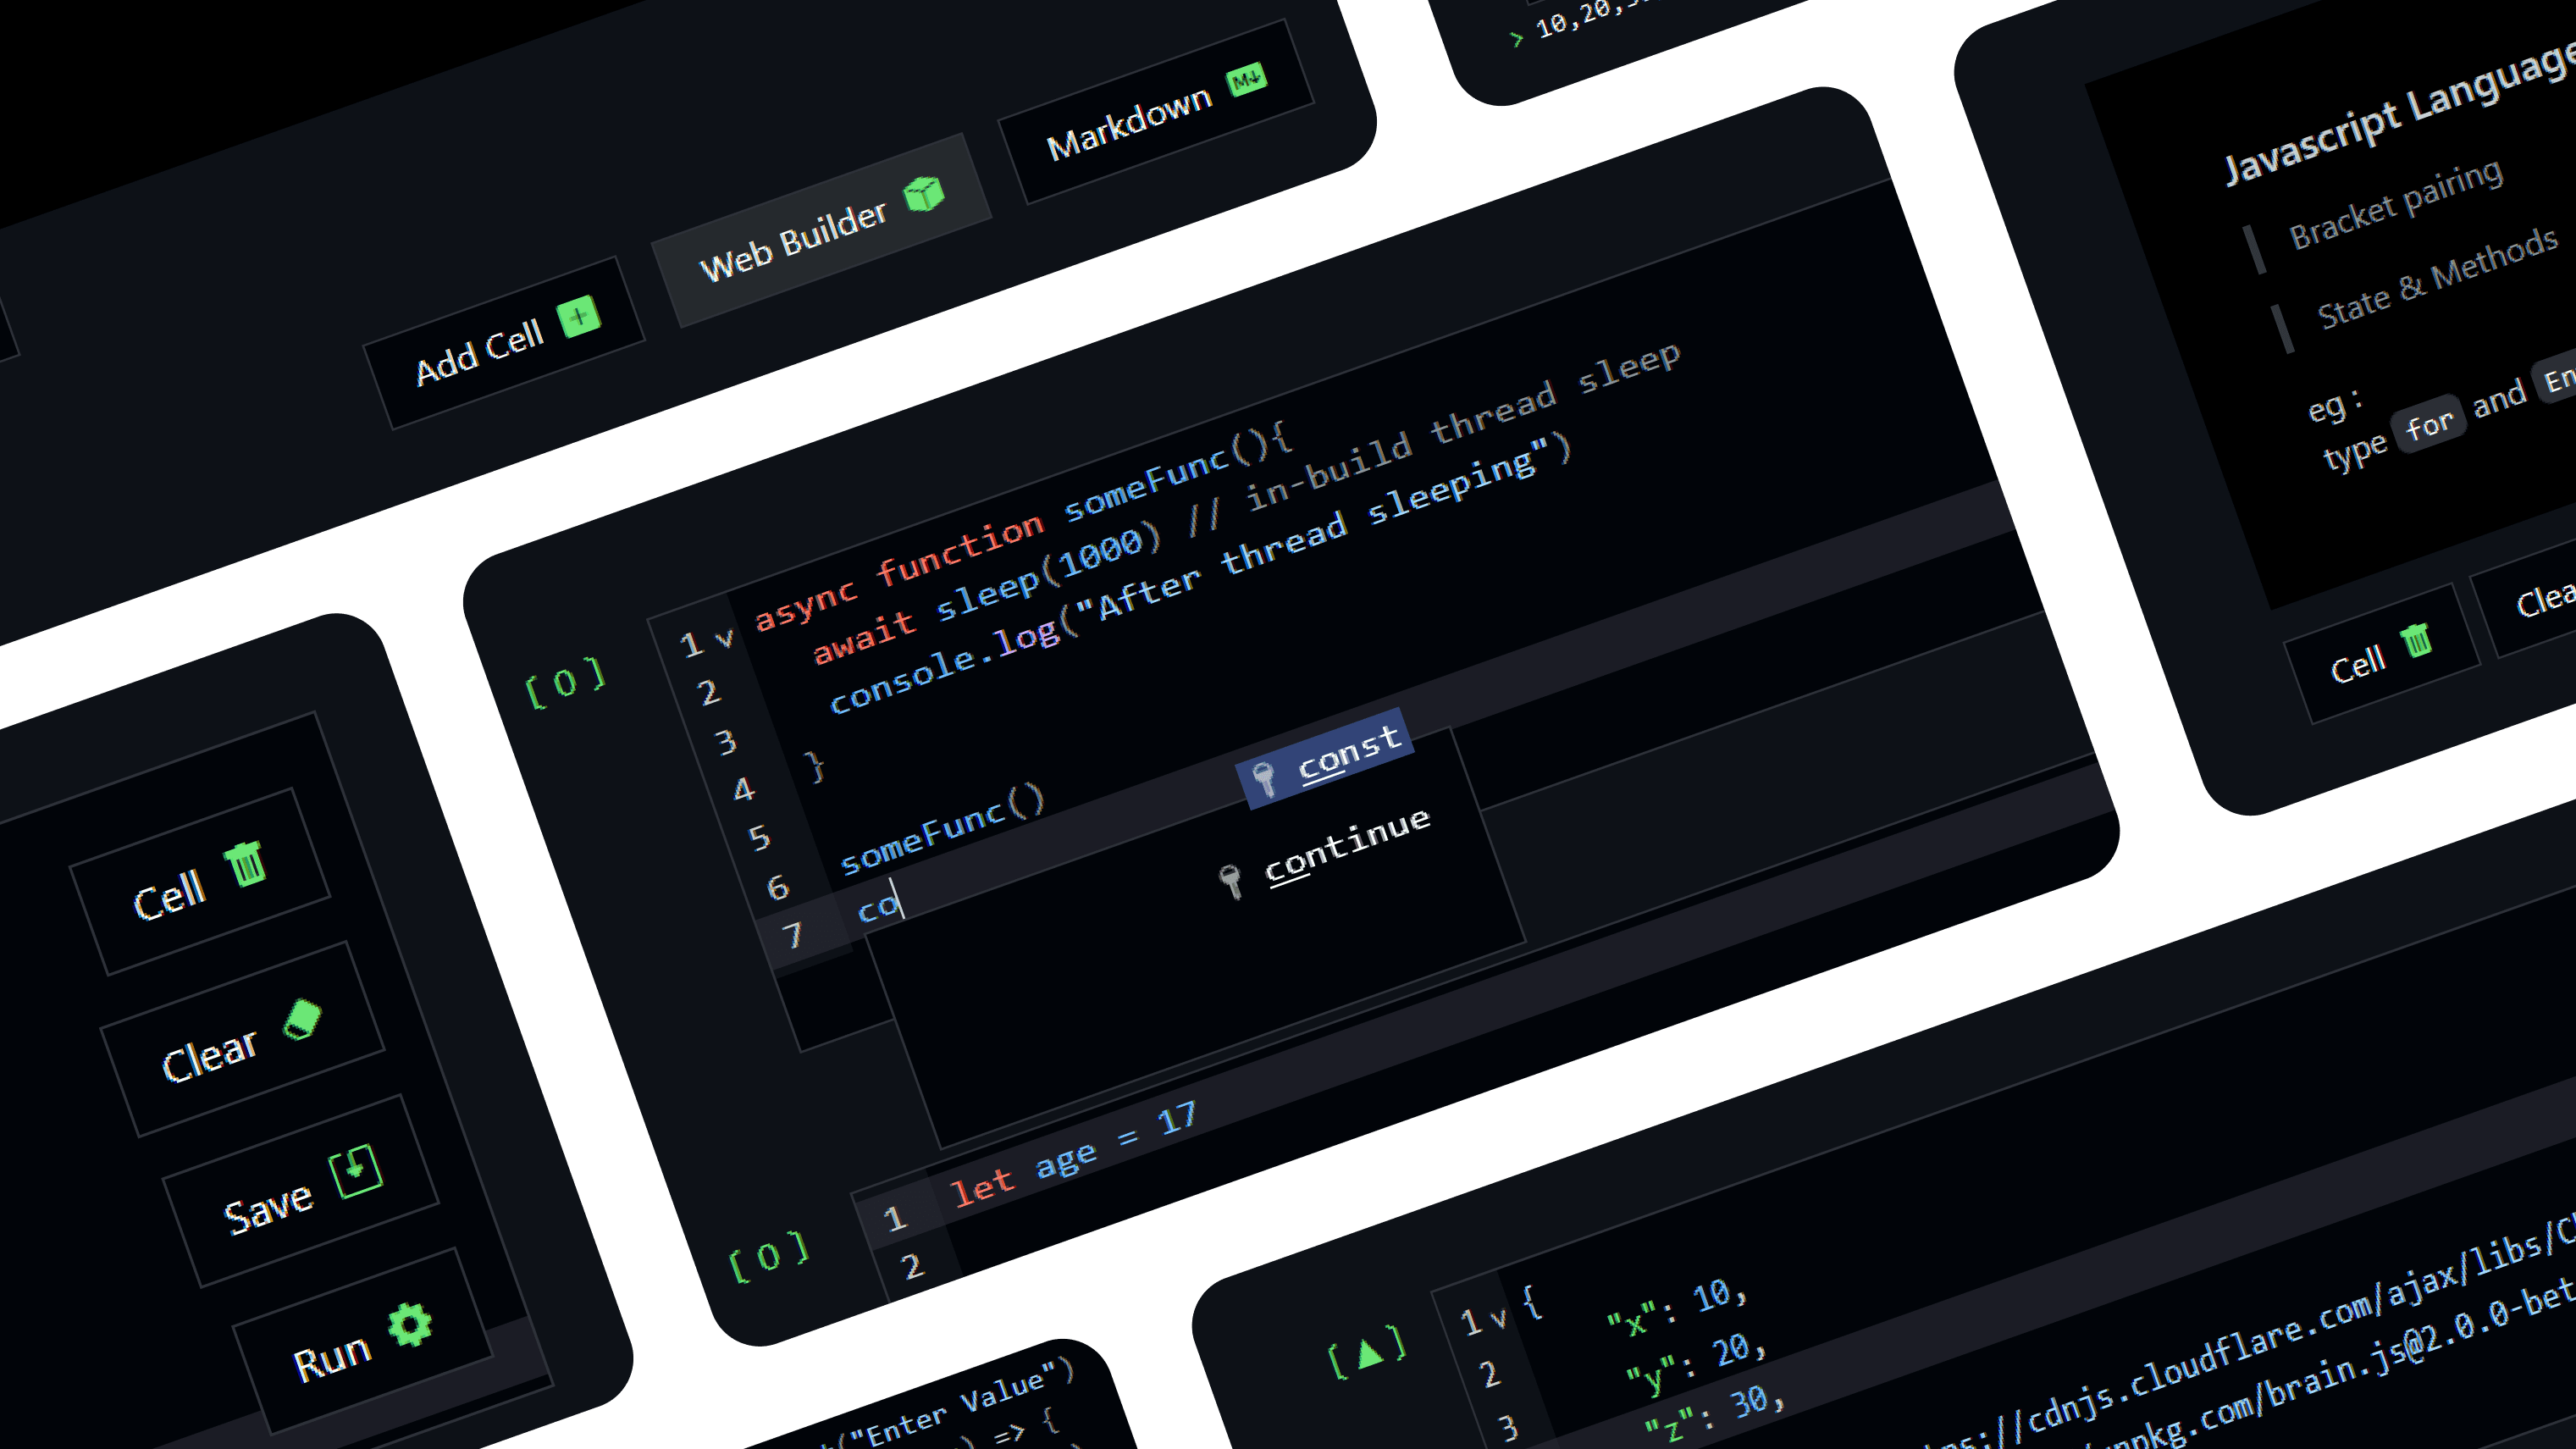Click the key icon beside continue suggestion
2576x1449 pixels.
click(1231, 881)
